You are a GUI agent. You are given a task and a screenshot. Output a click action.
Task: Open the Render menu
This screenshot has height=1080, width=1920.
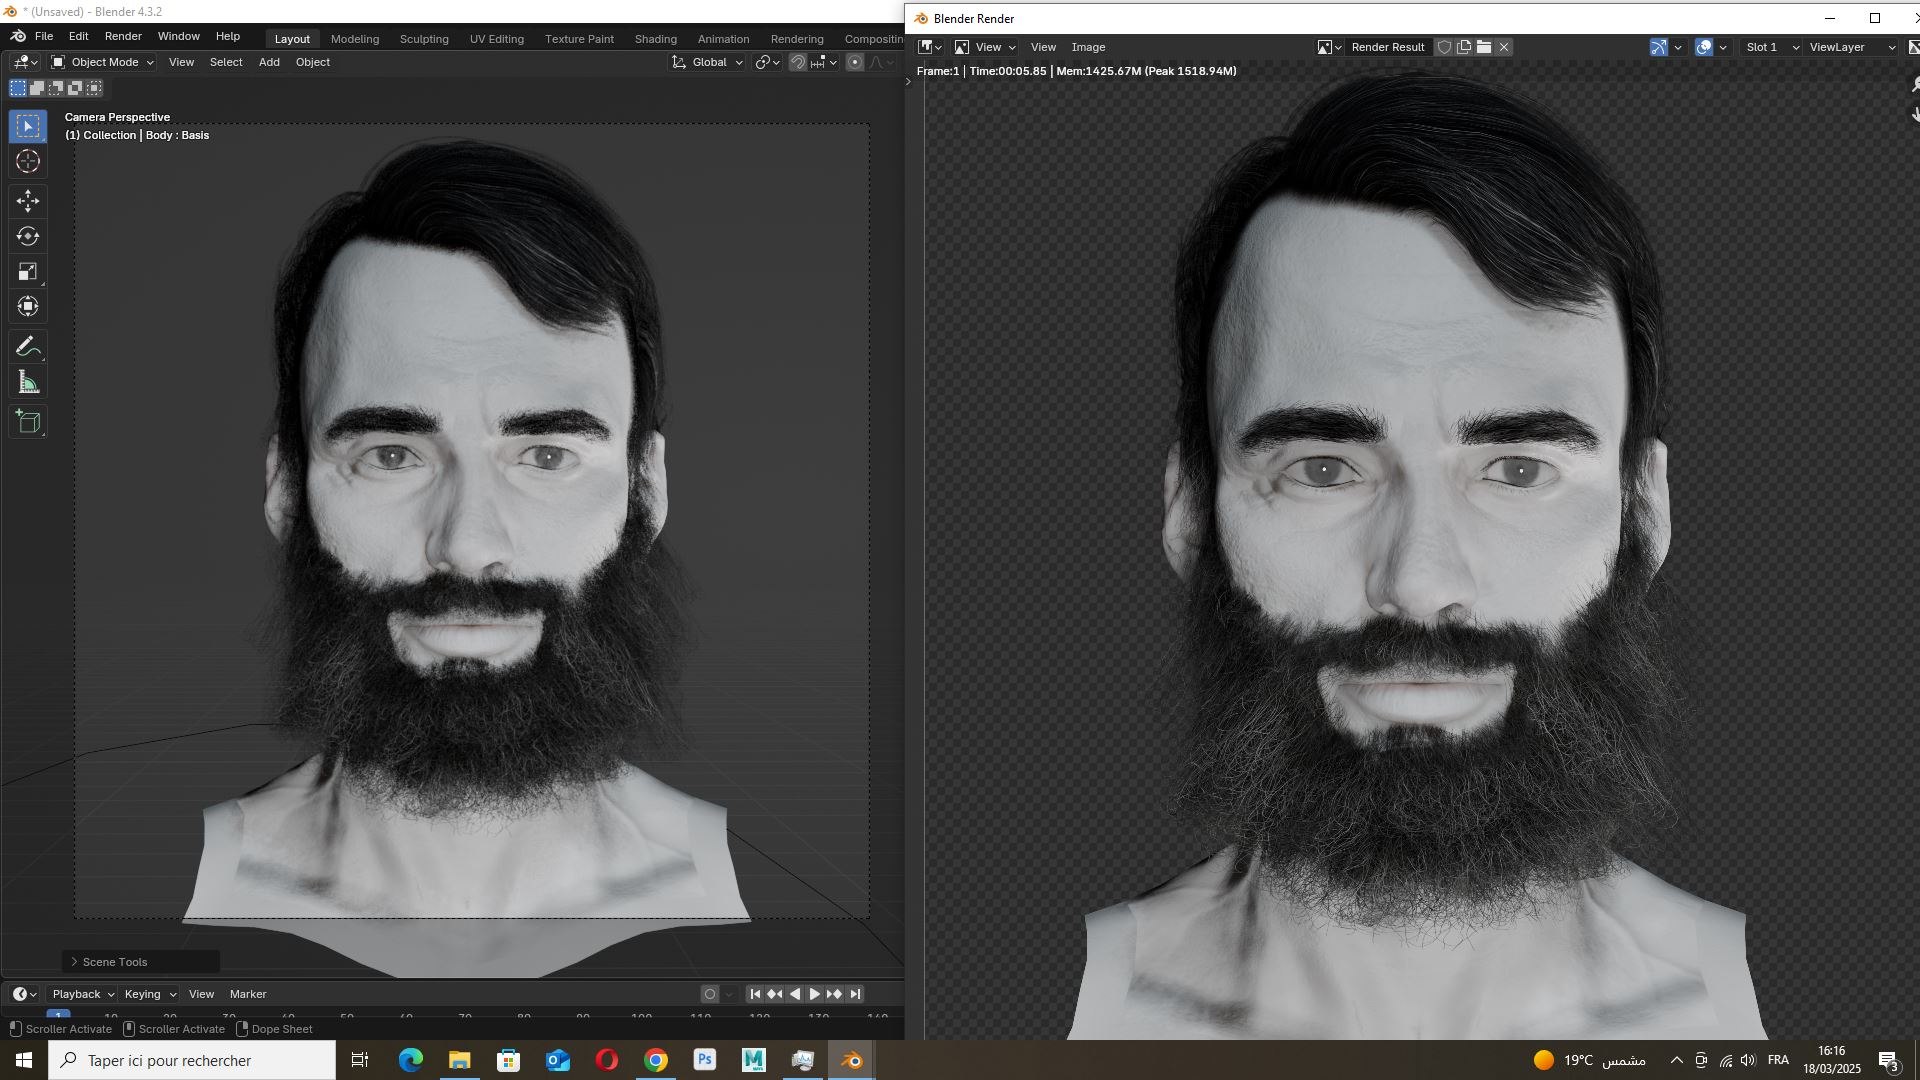(123, 36)
